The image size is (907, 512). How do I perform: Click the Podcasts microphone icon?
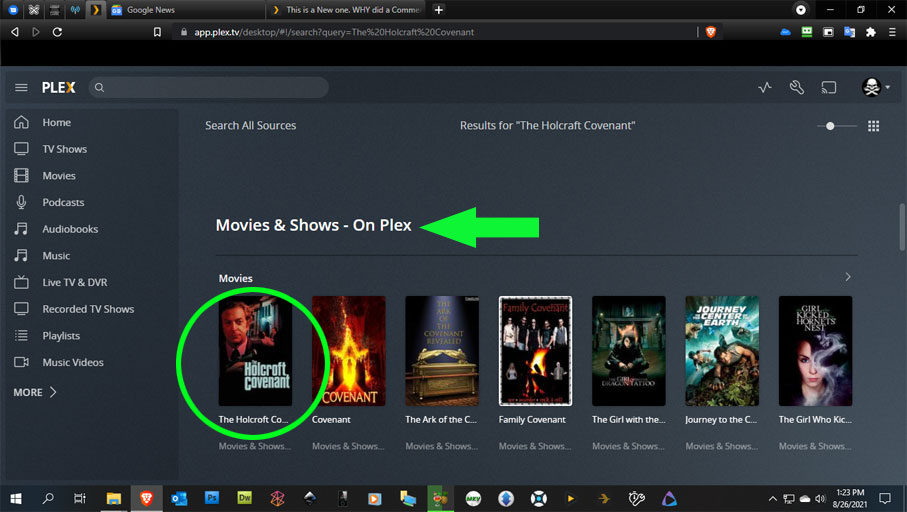coord(21,202)
